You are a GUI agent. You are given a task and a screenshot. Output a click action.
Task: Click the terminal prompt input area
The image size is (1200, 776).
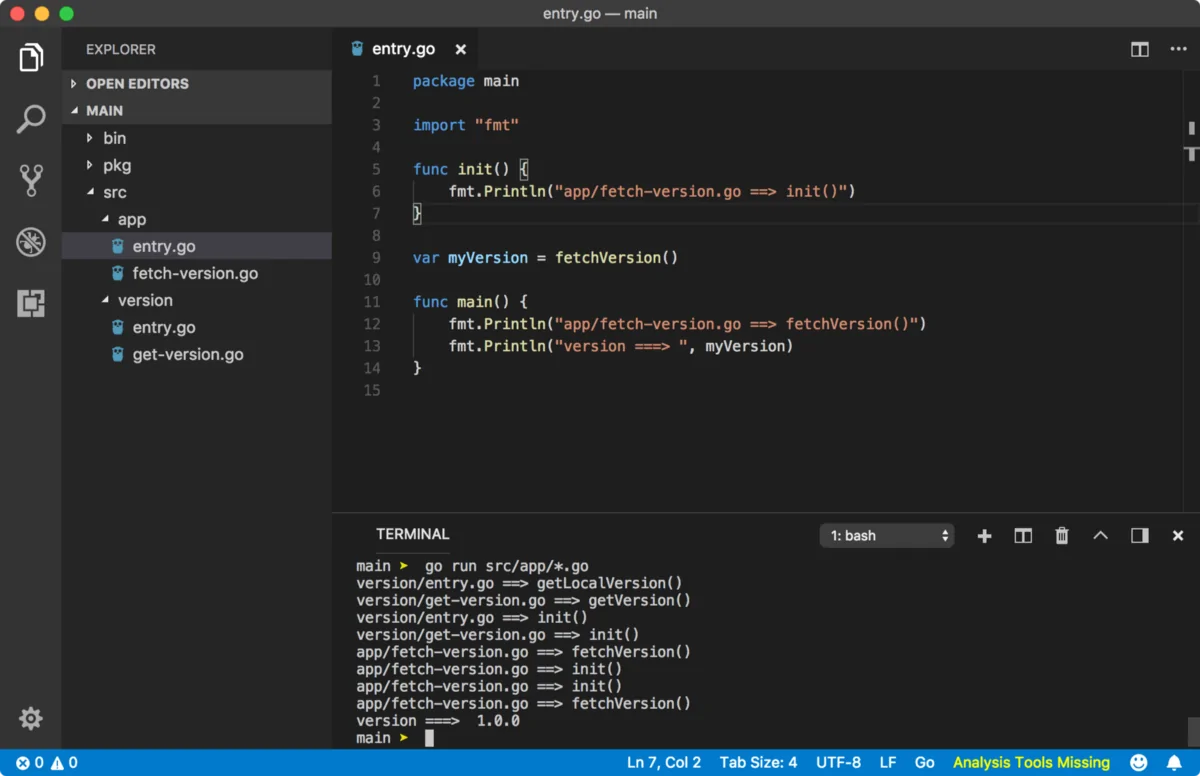tap(430, 738)
